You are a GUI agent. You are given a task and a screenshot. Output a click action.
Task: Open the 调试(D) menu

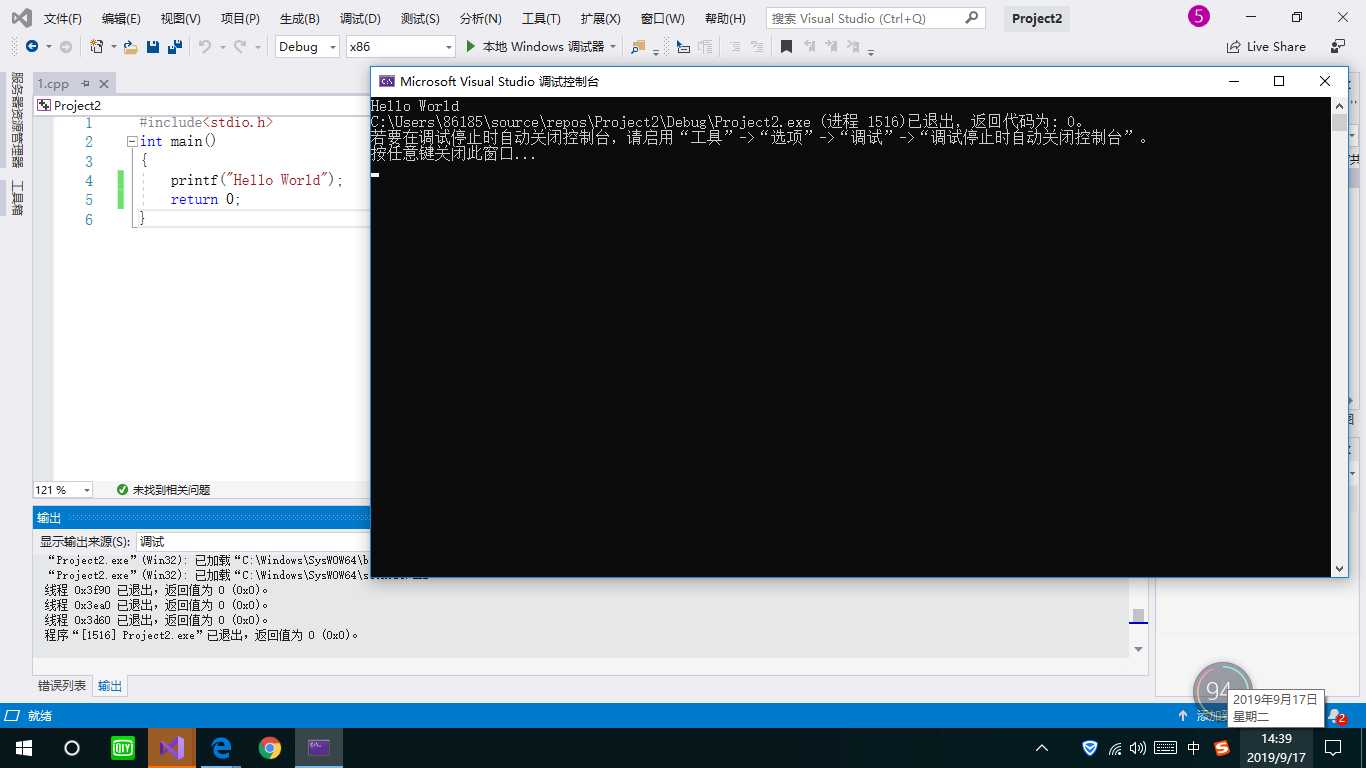coord(360,18)
